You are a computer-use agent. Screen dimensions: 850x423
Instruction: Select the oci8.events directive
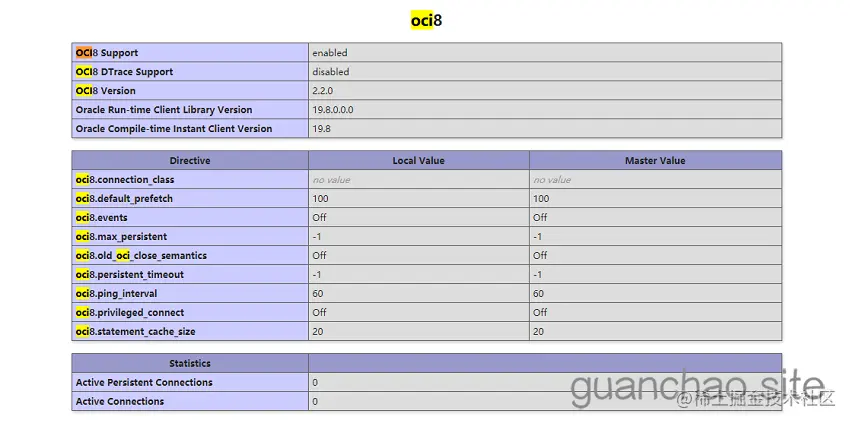(101, 217)
